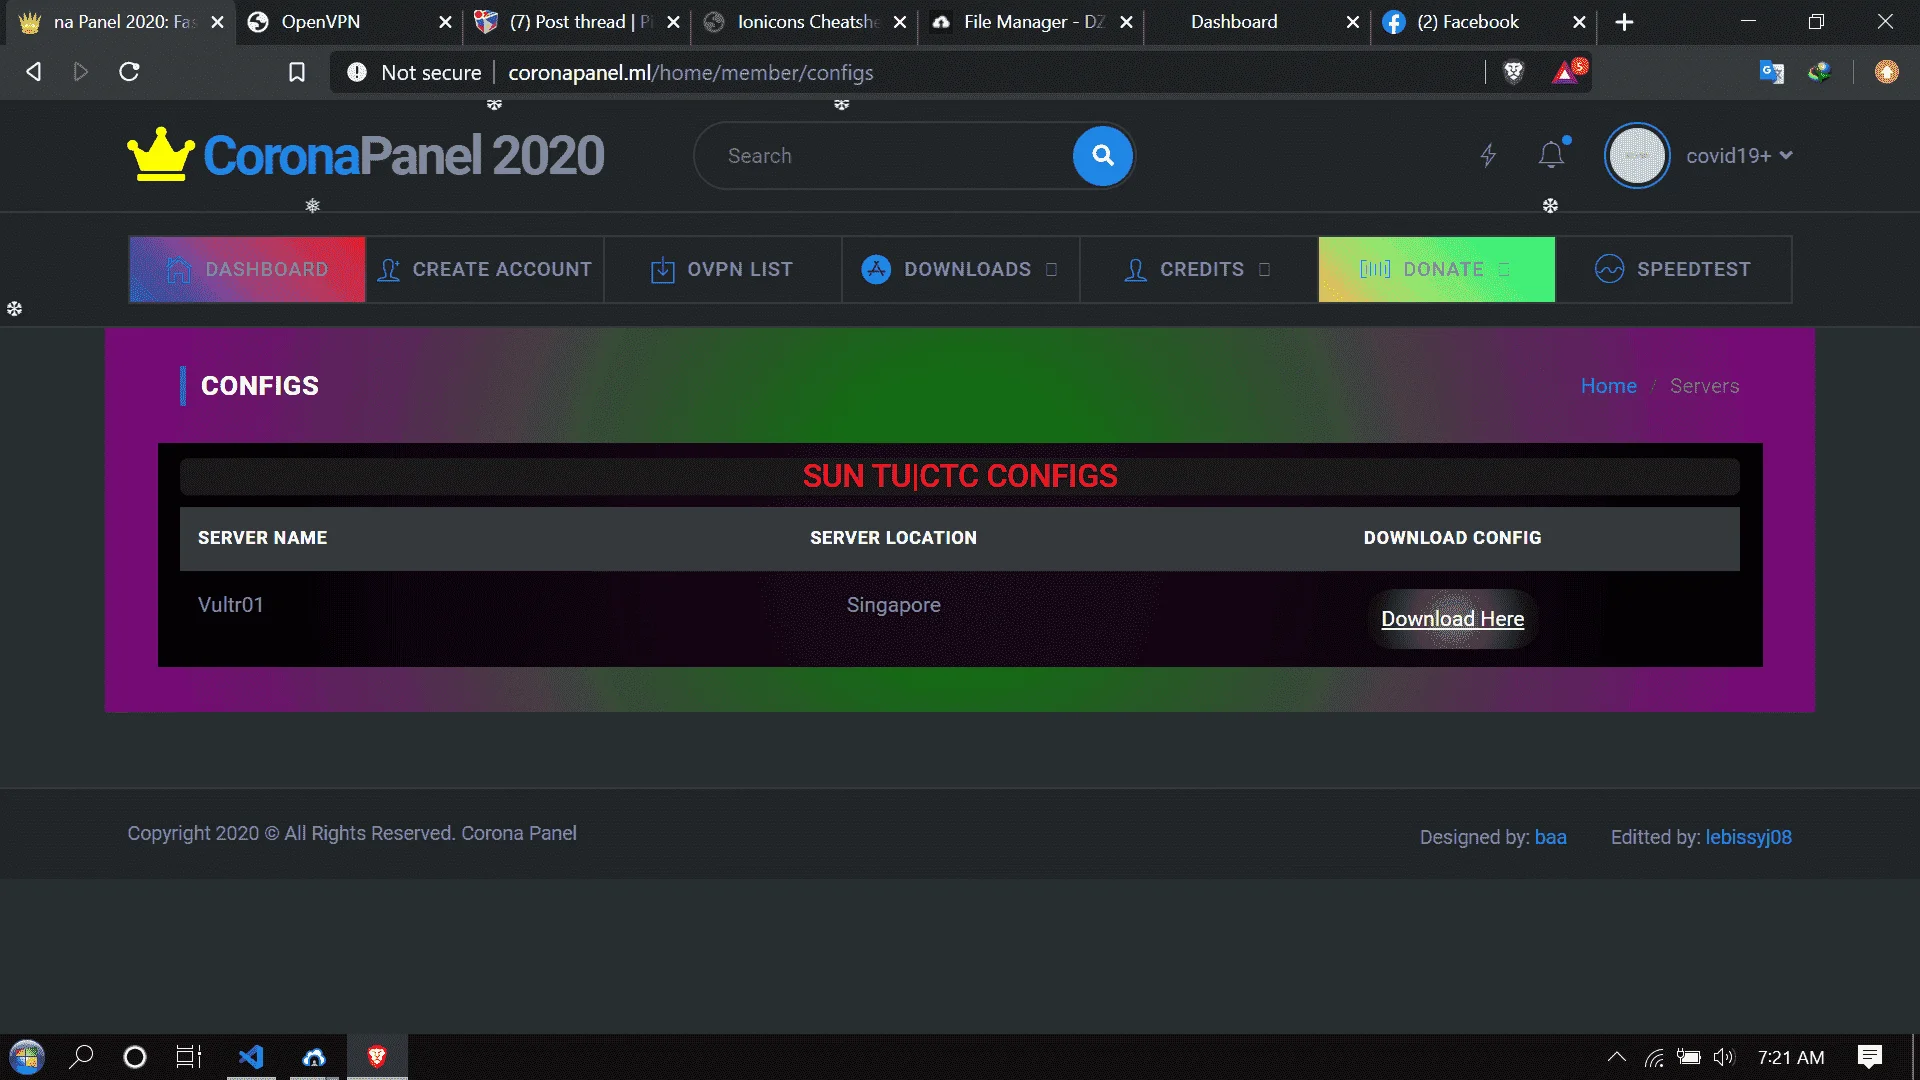Open the Action Center notifications icon
Image resolution: width=1920 pixels, height=1080 pixels.
[x=1869, y=1057]
